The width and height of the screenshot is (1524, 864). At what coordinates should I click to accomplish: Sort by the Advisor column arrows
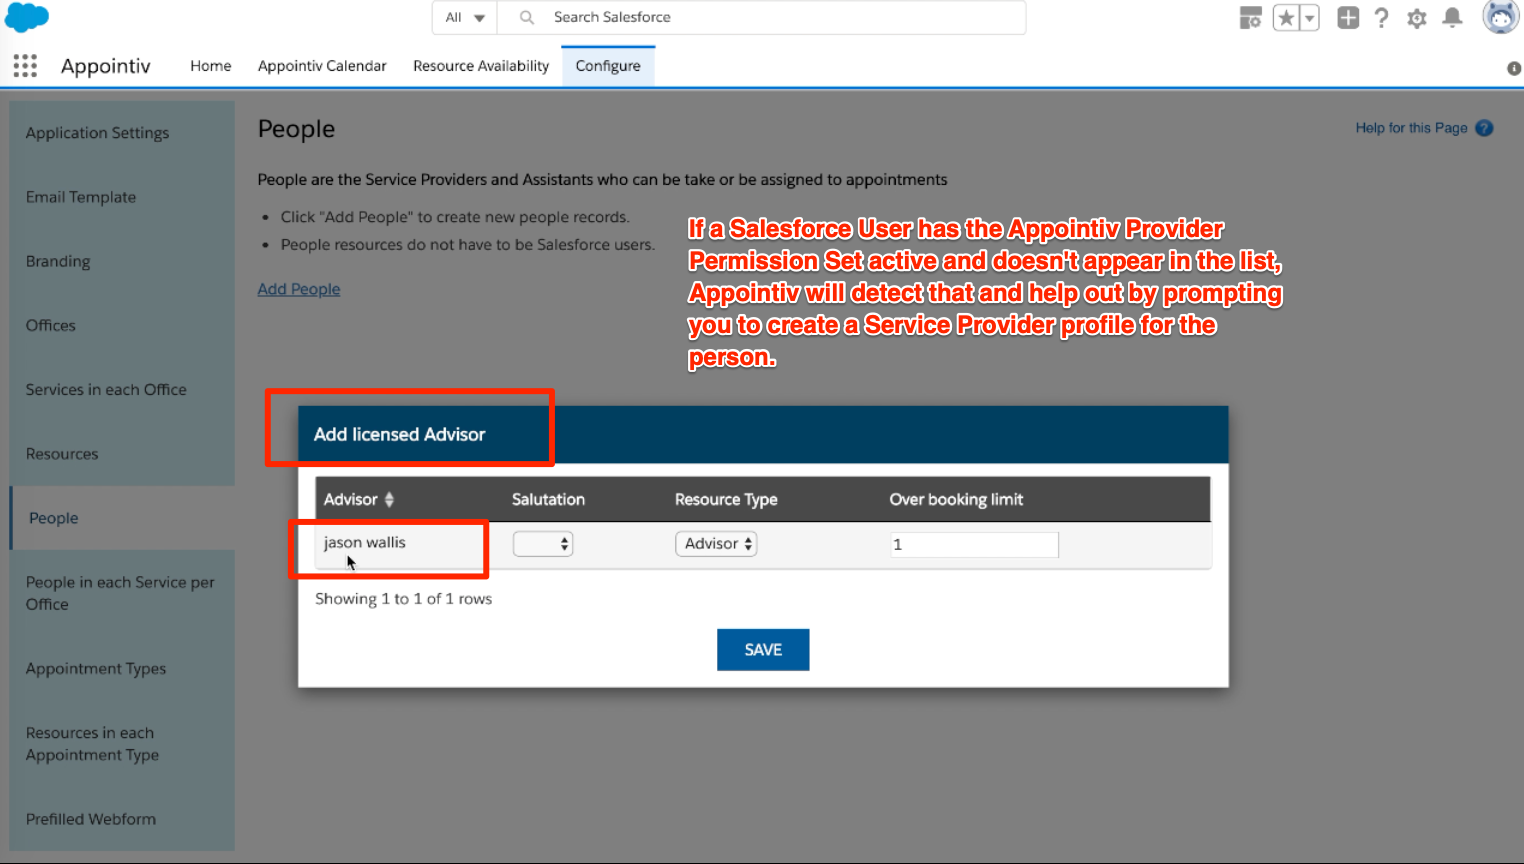[x=389, y=500]
